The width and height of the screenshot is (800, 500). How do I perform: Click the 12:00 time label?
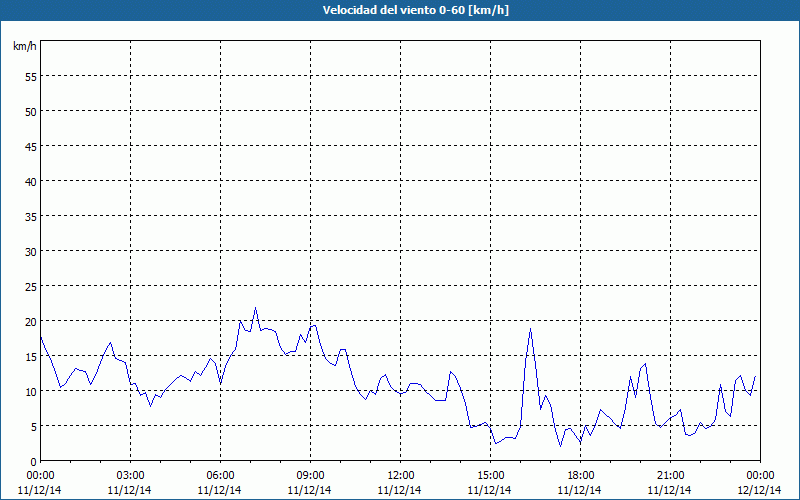[401, 476]
